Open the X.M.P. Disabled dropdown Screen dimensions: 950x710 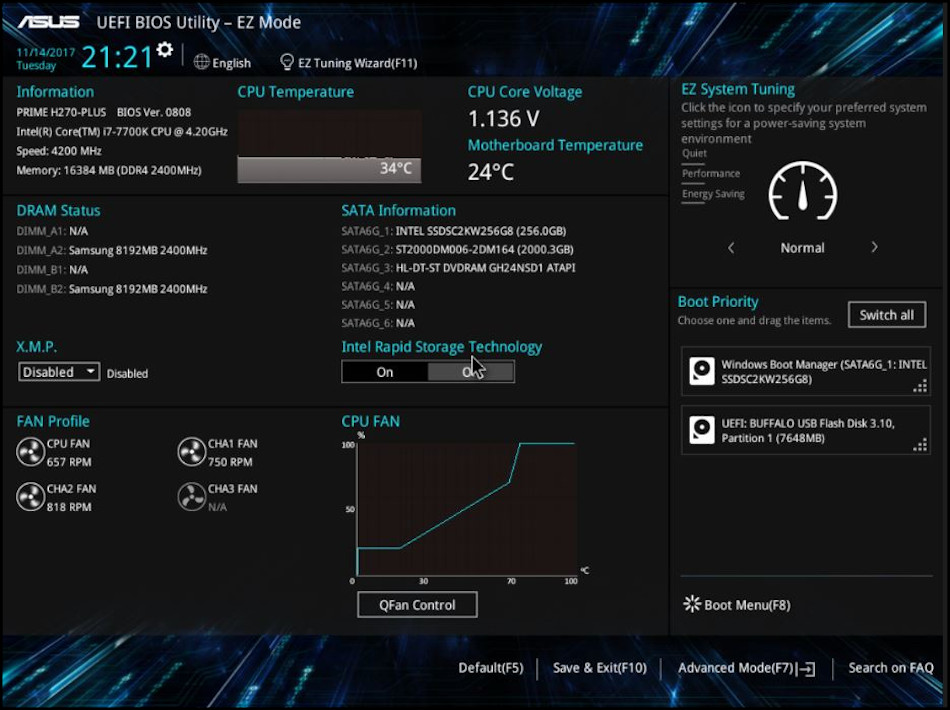(x=59, y=371)
